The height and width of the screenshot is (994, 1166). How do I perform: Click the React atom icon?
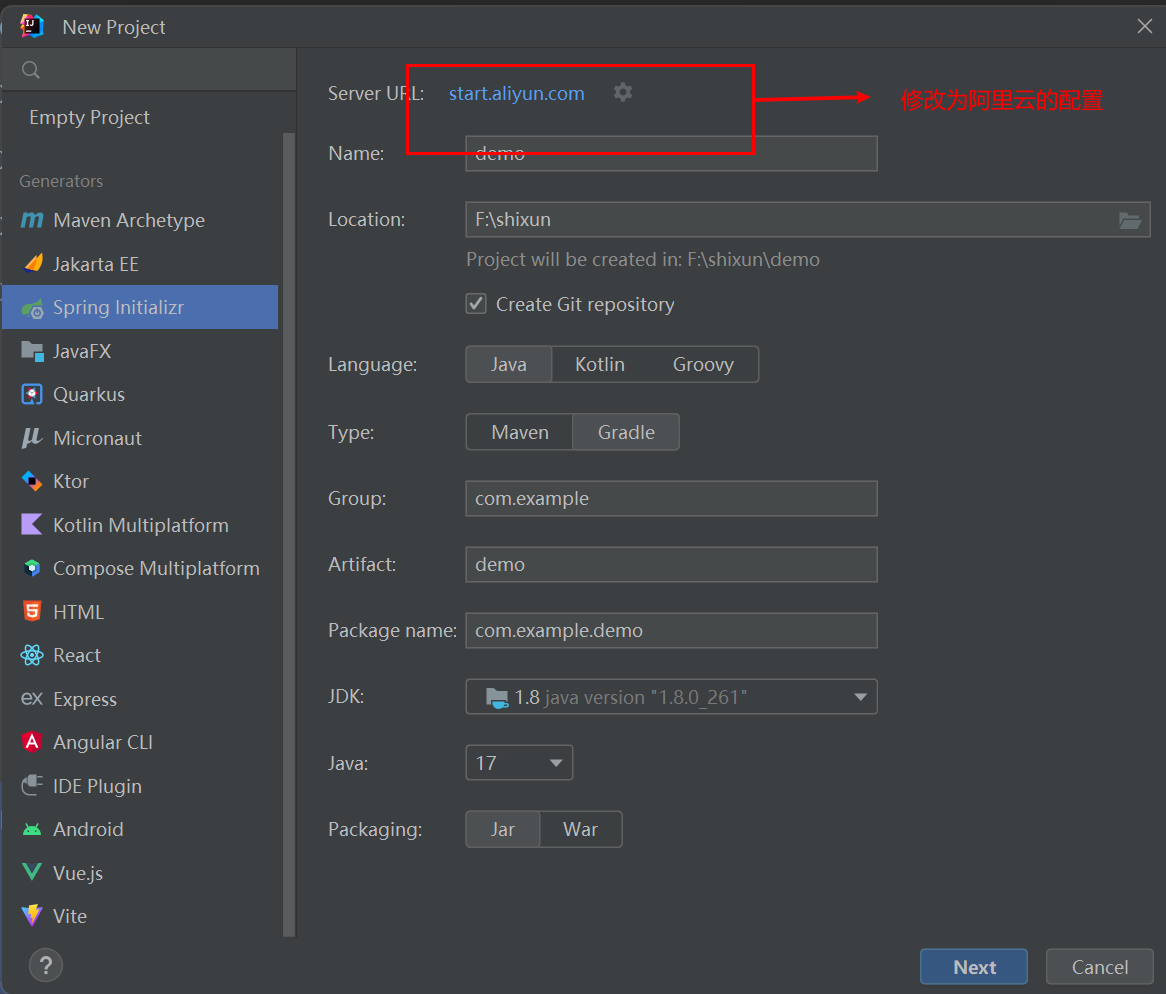(32, 655)
